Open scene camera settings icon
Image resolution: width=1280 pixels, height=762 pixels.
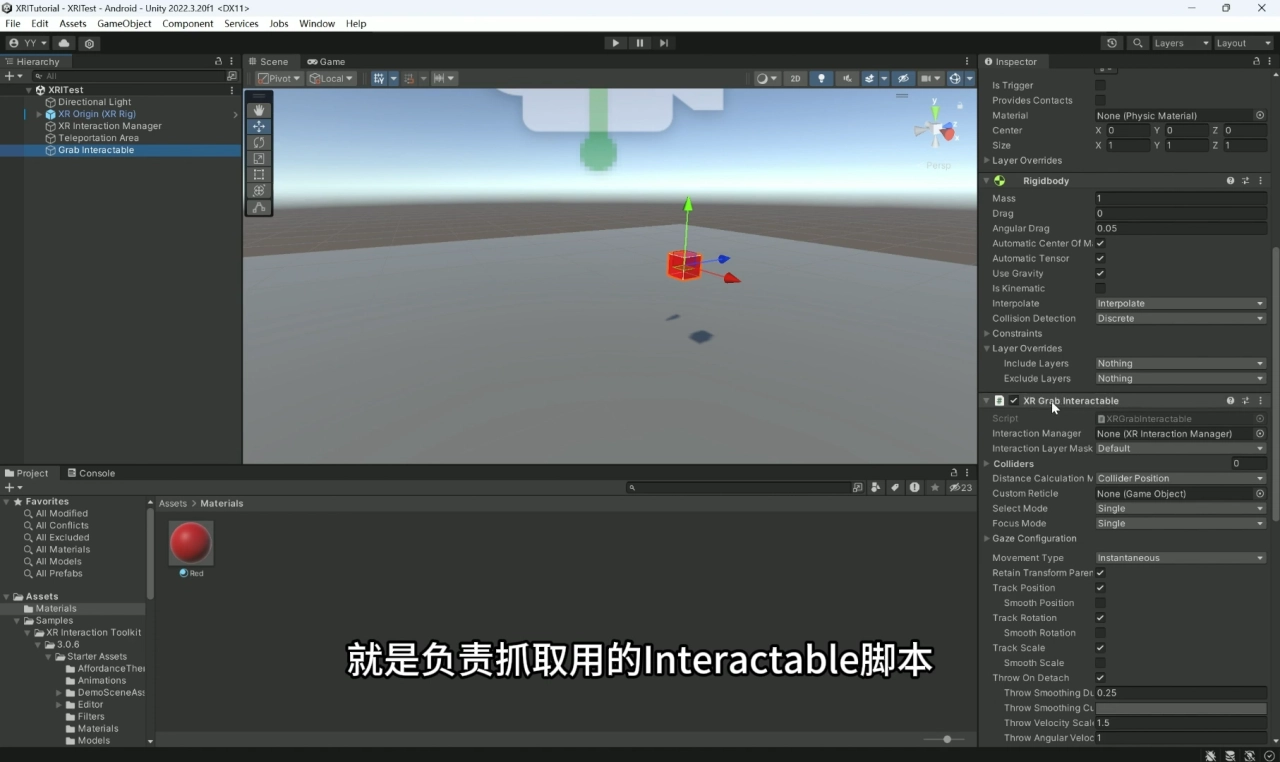(x=926, y=78)
